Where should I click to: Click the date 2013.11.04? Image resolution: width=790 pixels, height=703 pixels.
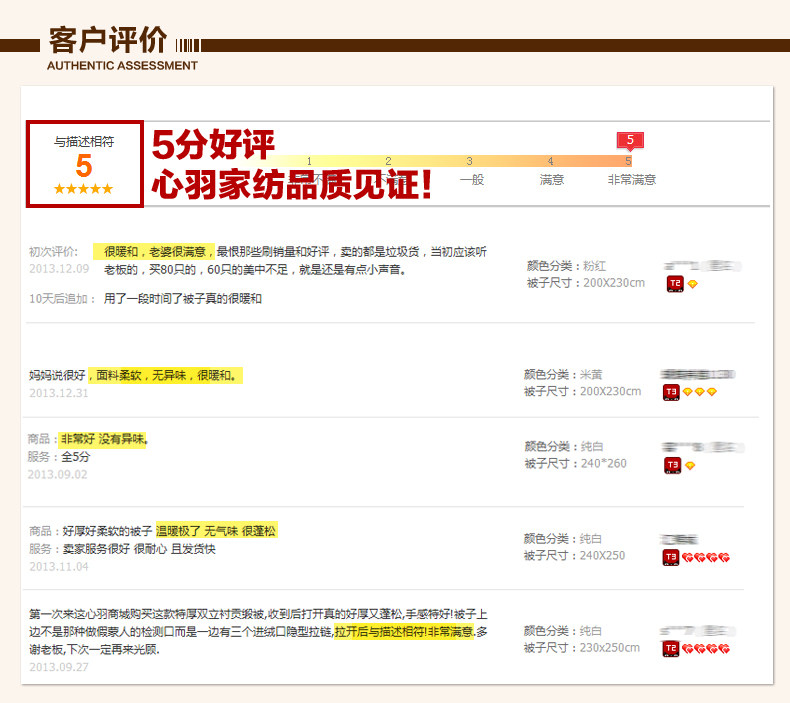[x=59, y=567]
